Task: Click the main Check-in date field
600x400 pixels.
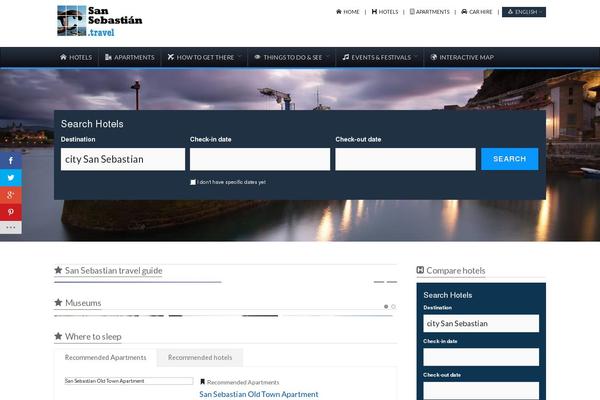Action: [260, 159]
